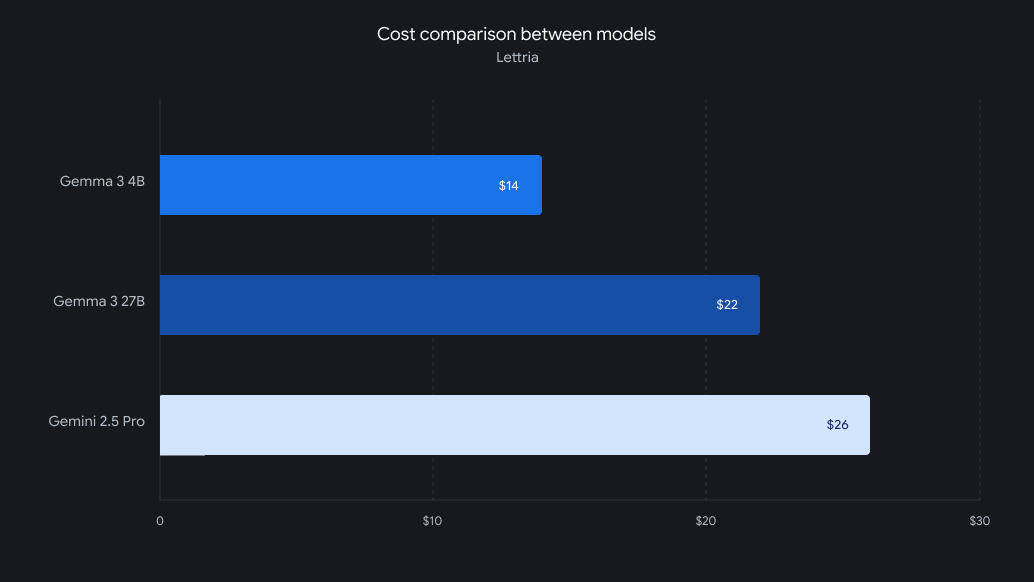Screen dimensions: 1034x582
Task: Click the Gemma 3 4B axis label
Action: [x=102, y=181]
